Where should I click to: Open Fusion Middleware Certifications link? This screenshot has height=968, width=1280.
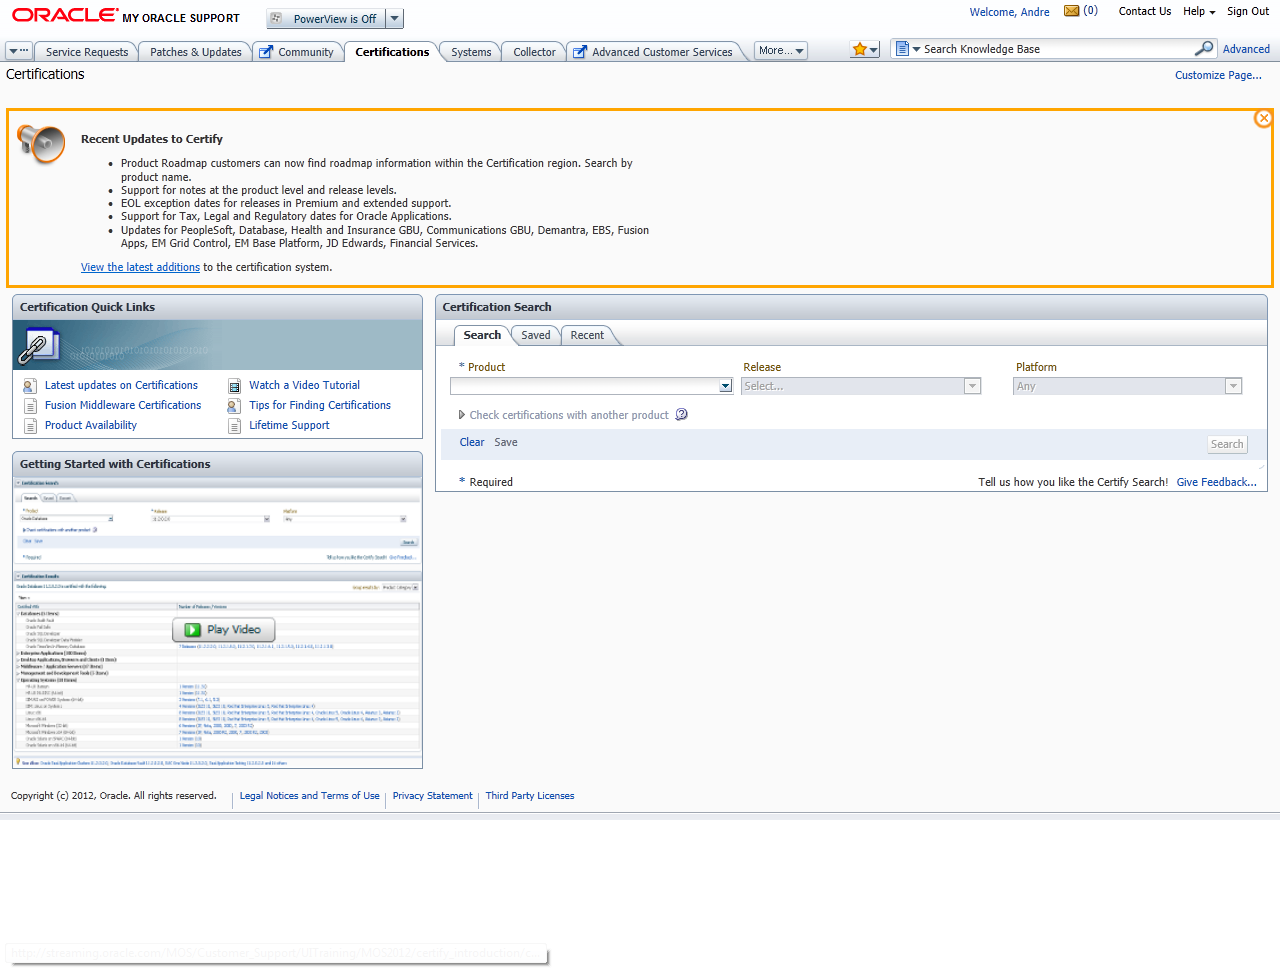(x=123, y=405)
